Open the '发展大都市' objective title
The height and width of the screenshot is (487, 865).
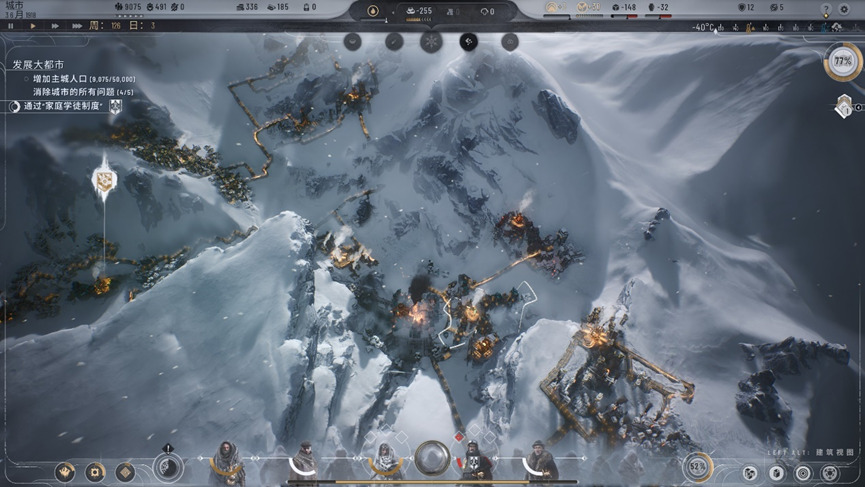pos(38,65)
